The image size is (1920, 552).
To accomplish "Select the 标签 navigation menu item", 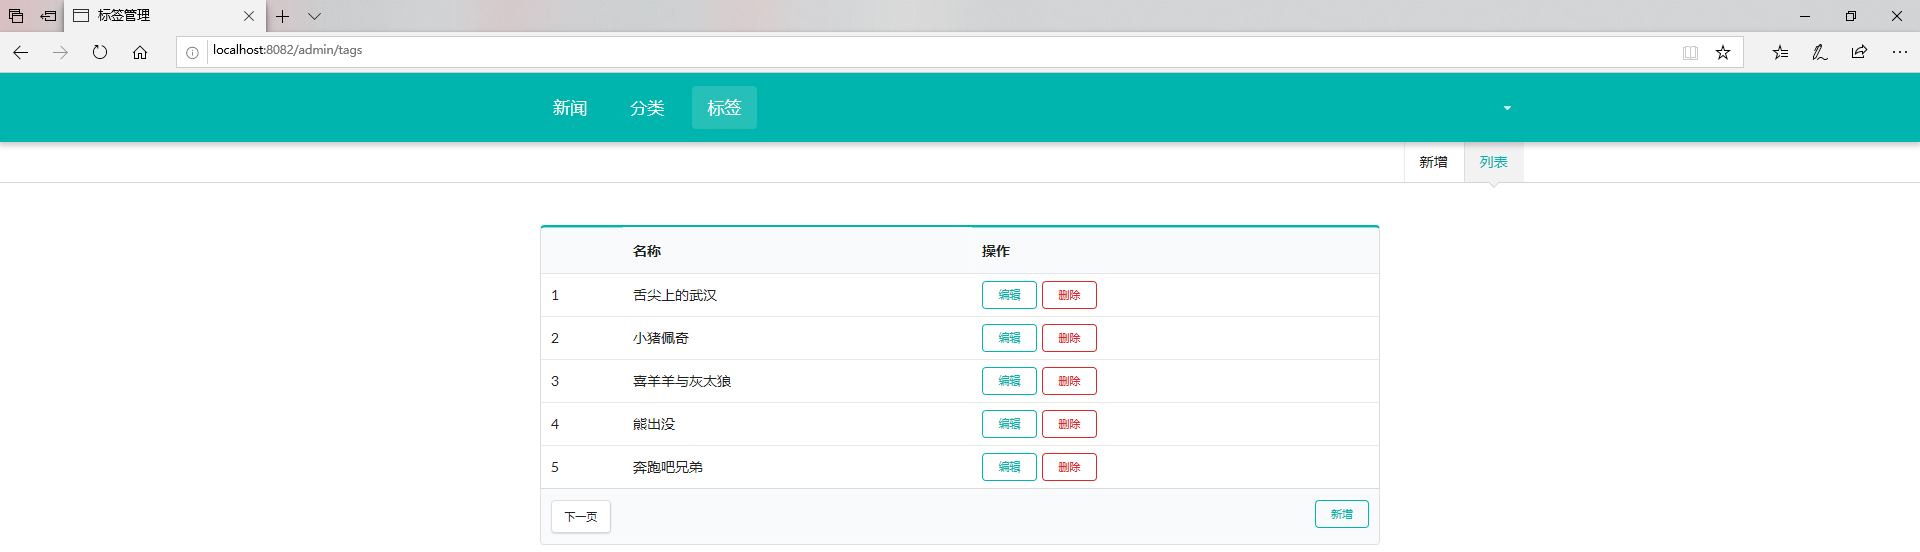I will point(724,108).
